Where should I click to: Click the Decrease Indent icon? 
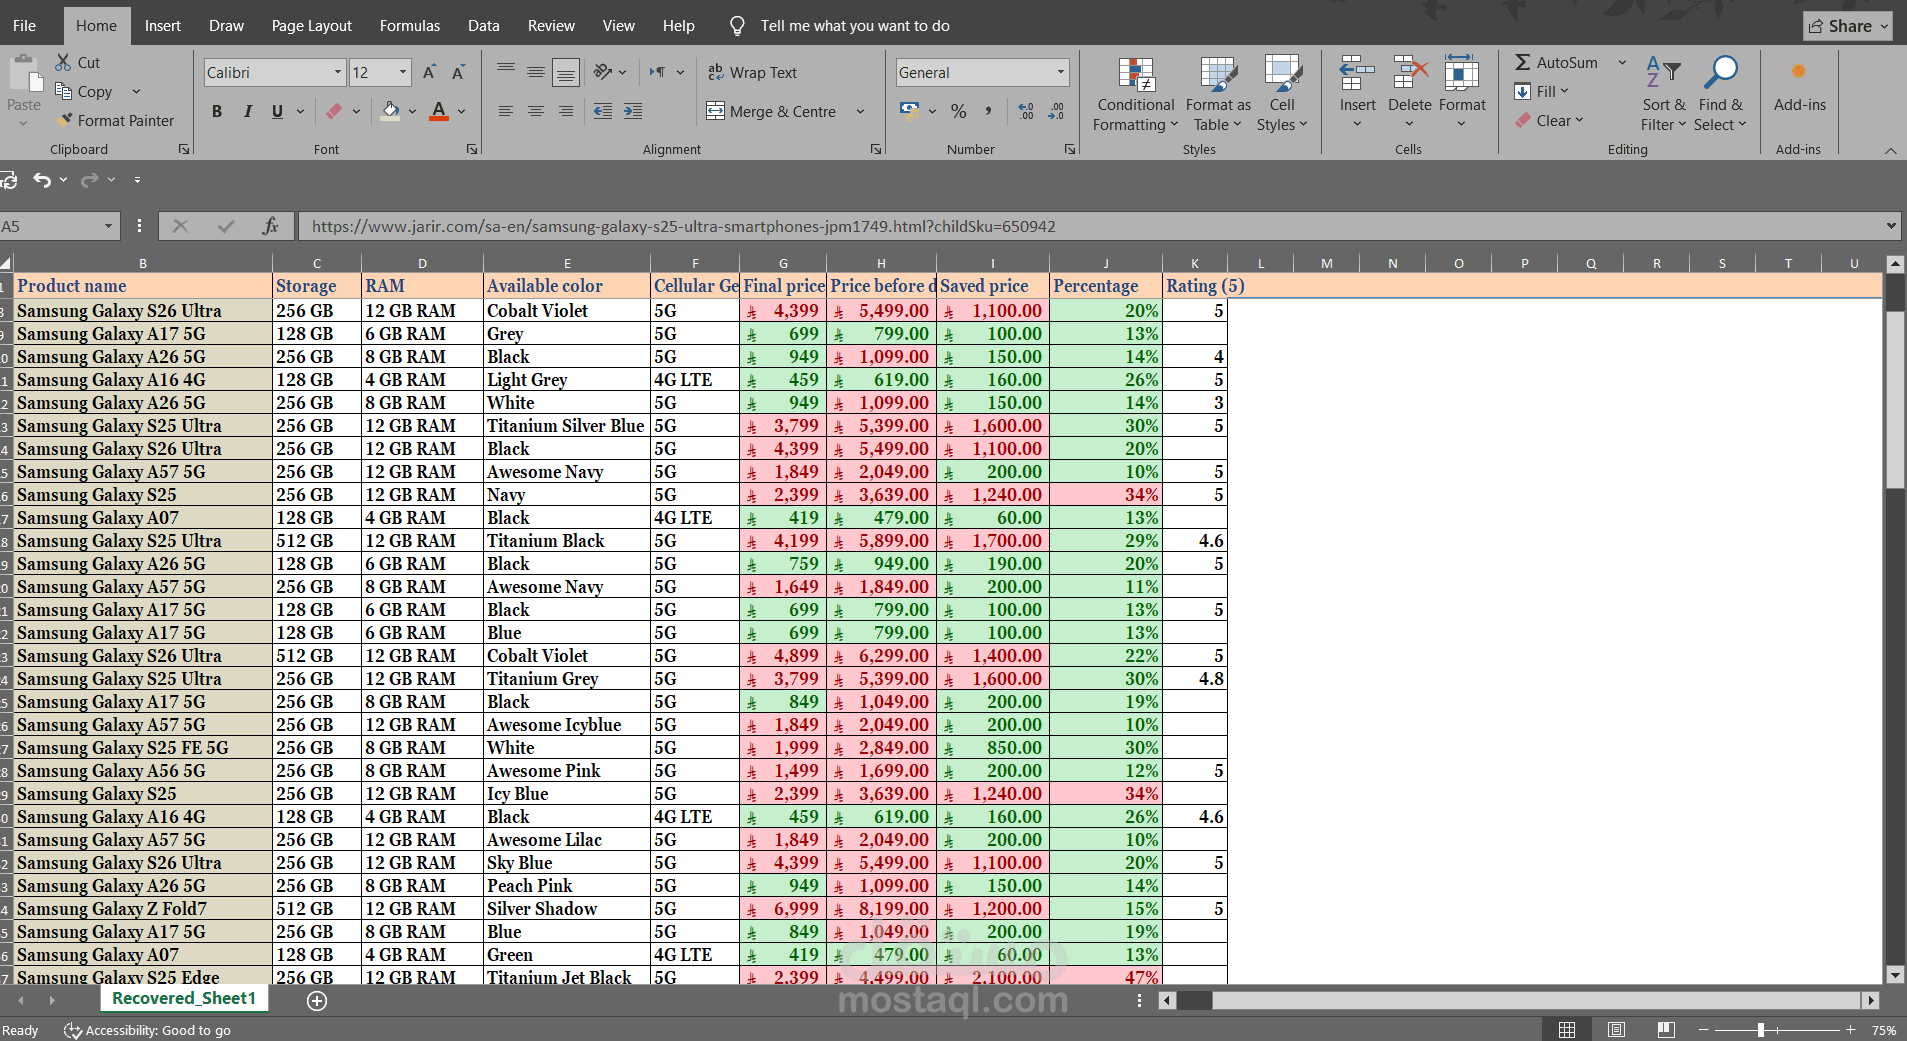pos(603,111)
